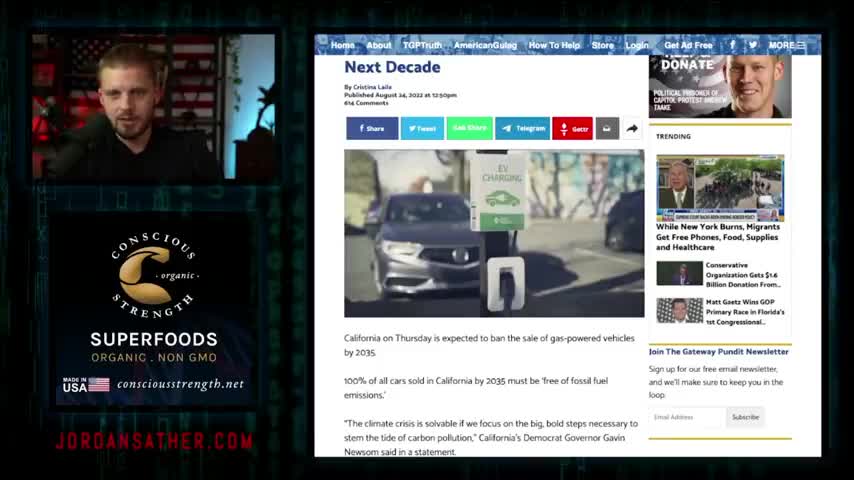Screen dimensions: 854x480
Task: Click the Conservative Organization story thumbnail
Action: pos(679,274)
